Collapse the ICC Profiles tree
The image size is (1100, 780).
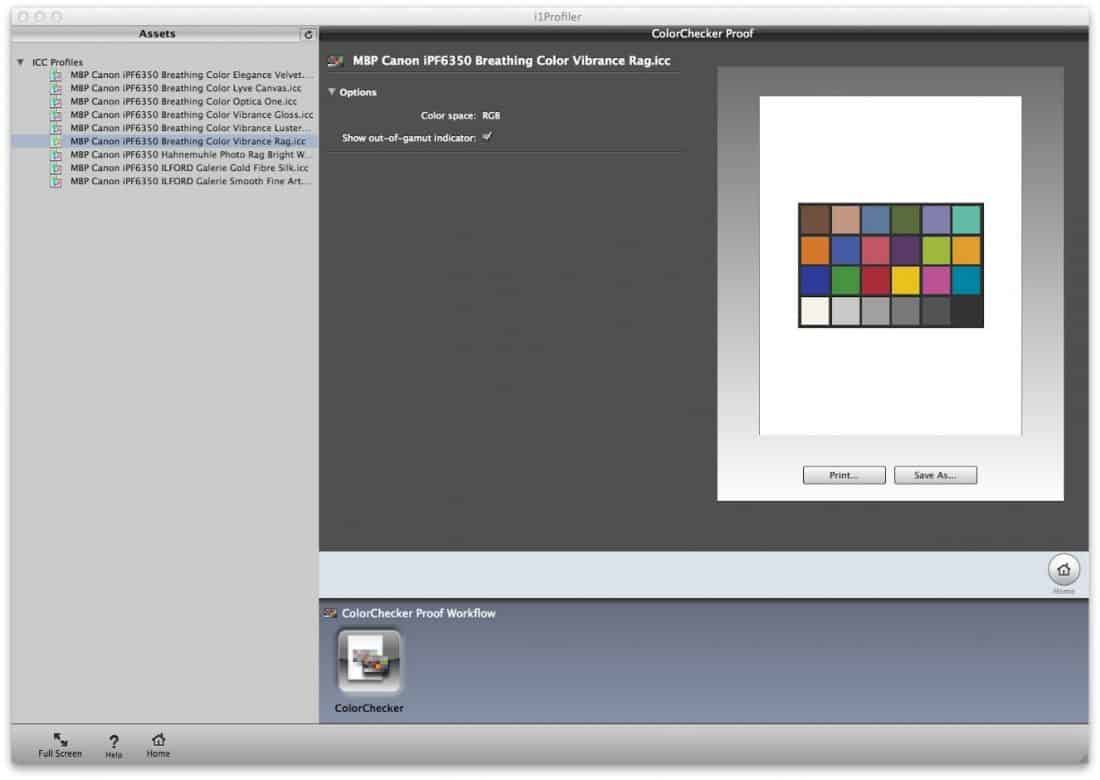coord(20,62)
